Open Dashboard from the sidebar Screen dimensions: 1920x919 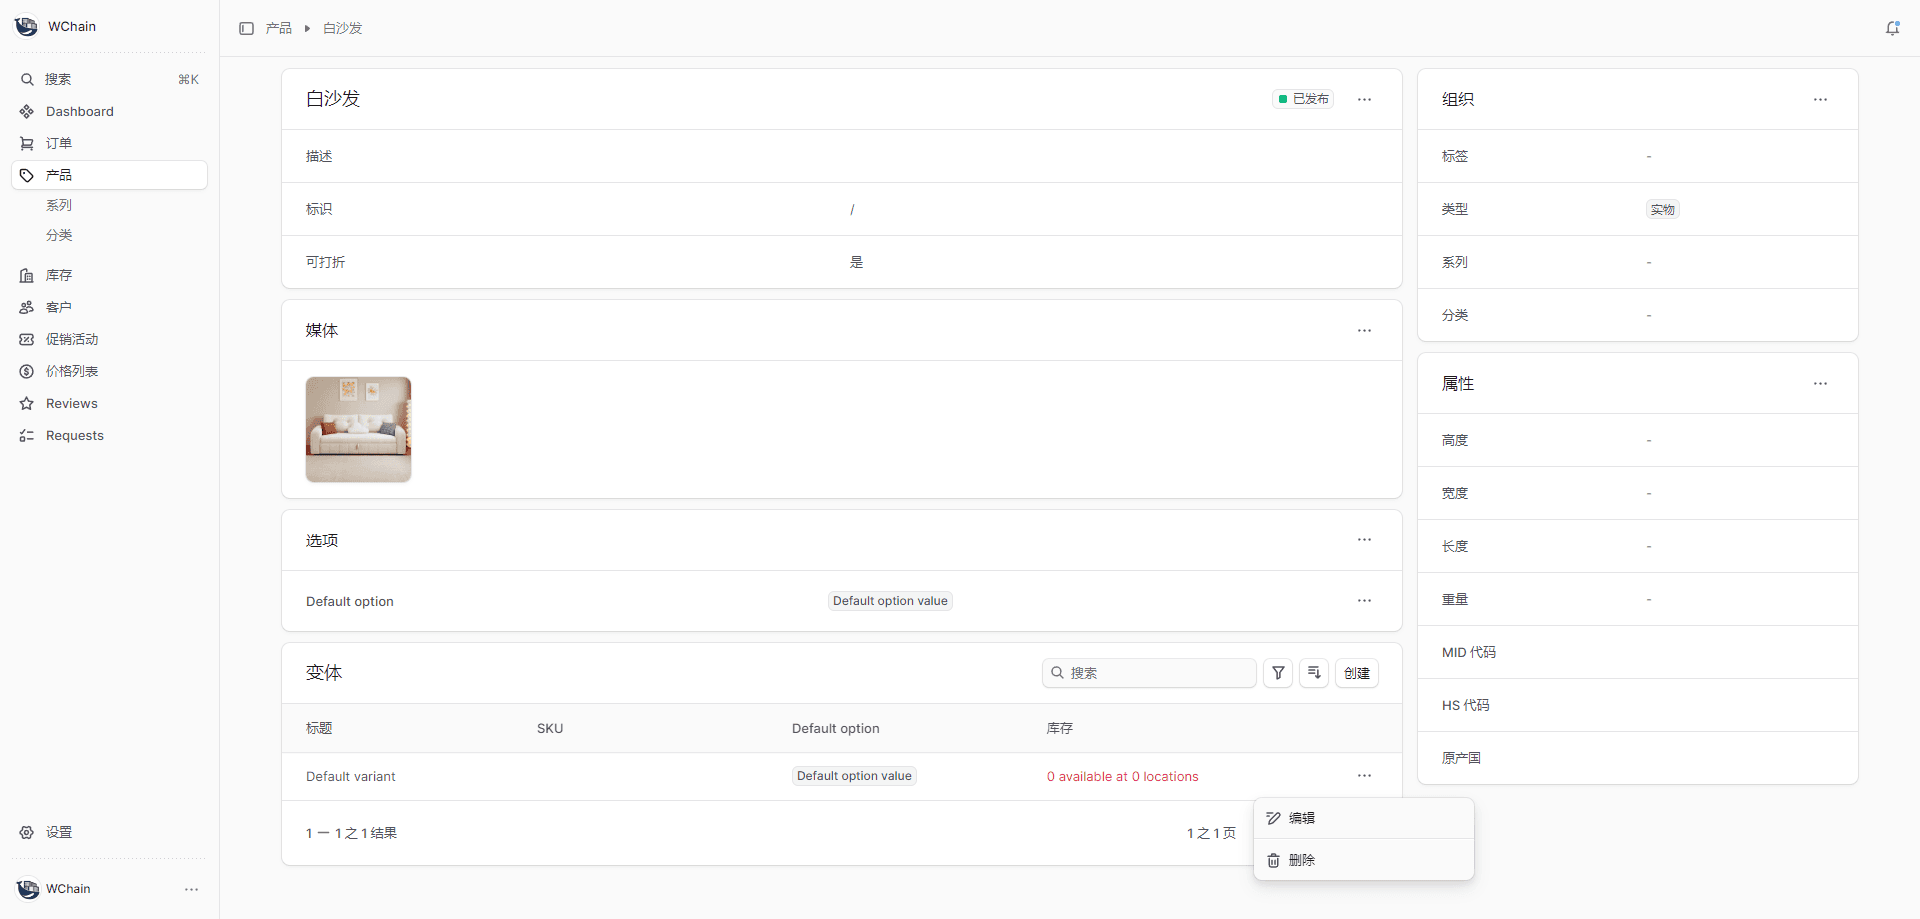pos(80,111)
